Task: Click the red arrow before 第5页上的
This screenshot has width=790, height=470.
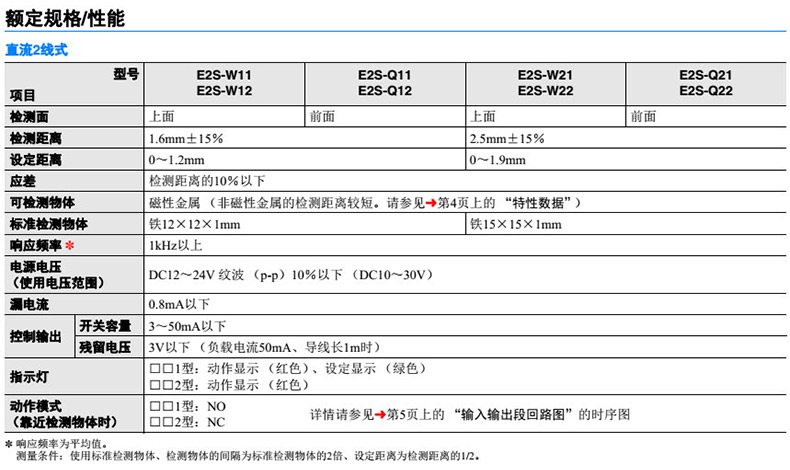Action: (x=380, y=413)
